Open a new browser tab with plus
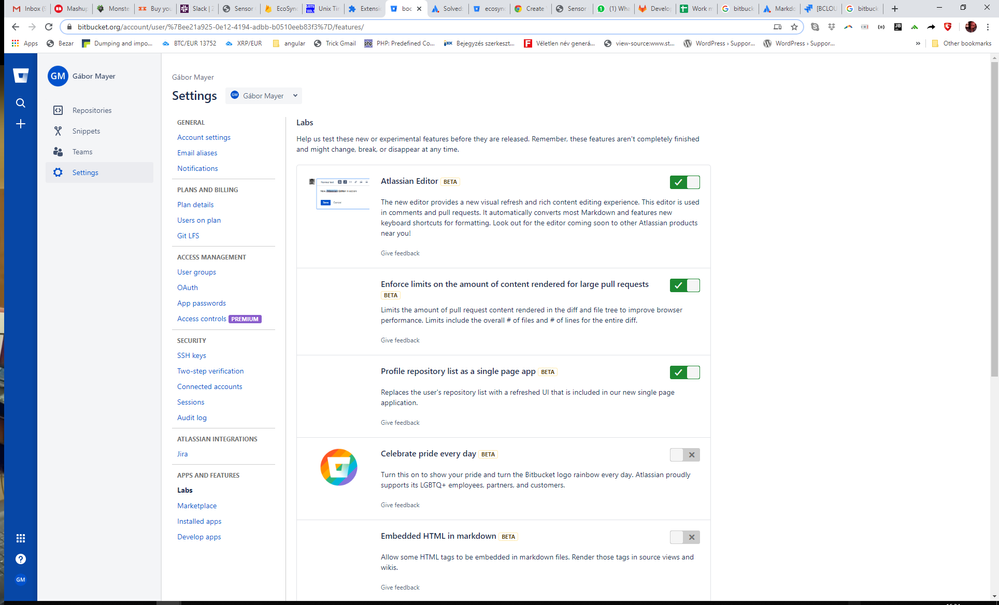The height and width of the screenshot is (605, 999). pos(895,8)
